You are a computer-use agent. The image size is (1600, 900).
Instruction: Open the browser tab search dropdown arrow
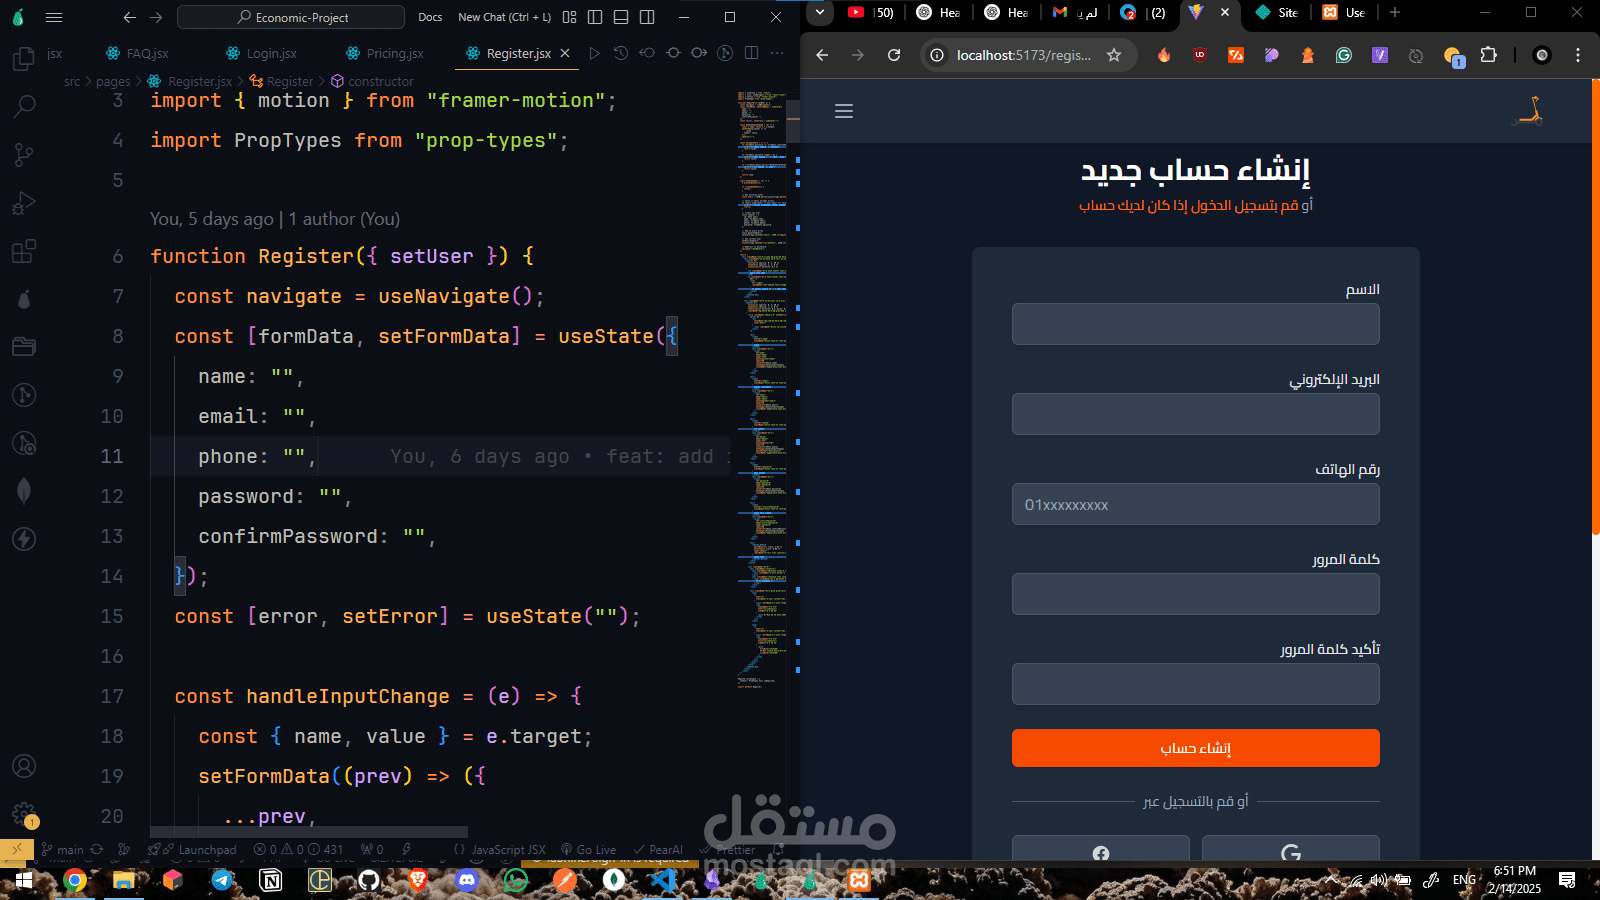click(x=819, y=12)
